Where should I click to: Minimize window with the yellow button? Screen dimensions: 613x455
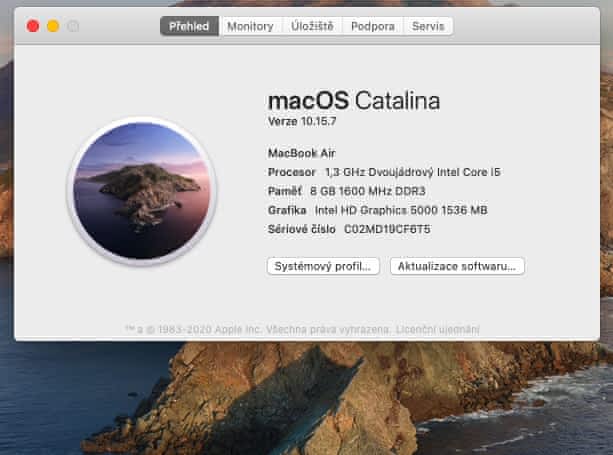point(53,26)
